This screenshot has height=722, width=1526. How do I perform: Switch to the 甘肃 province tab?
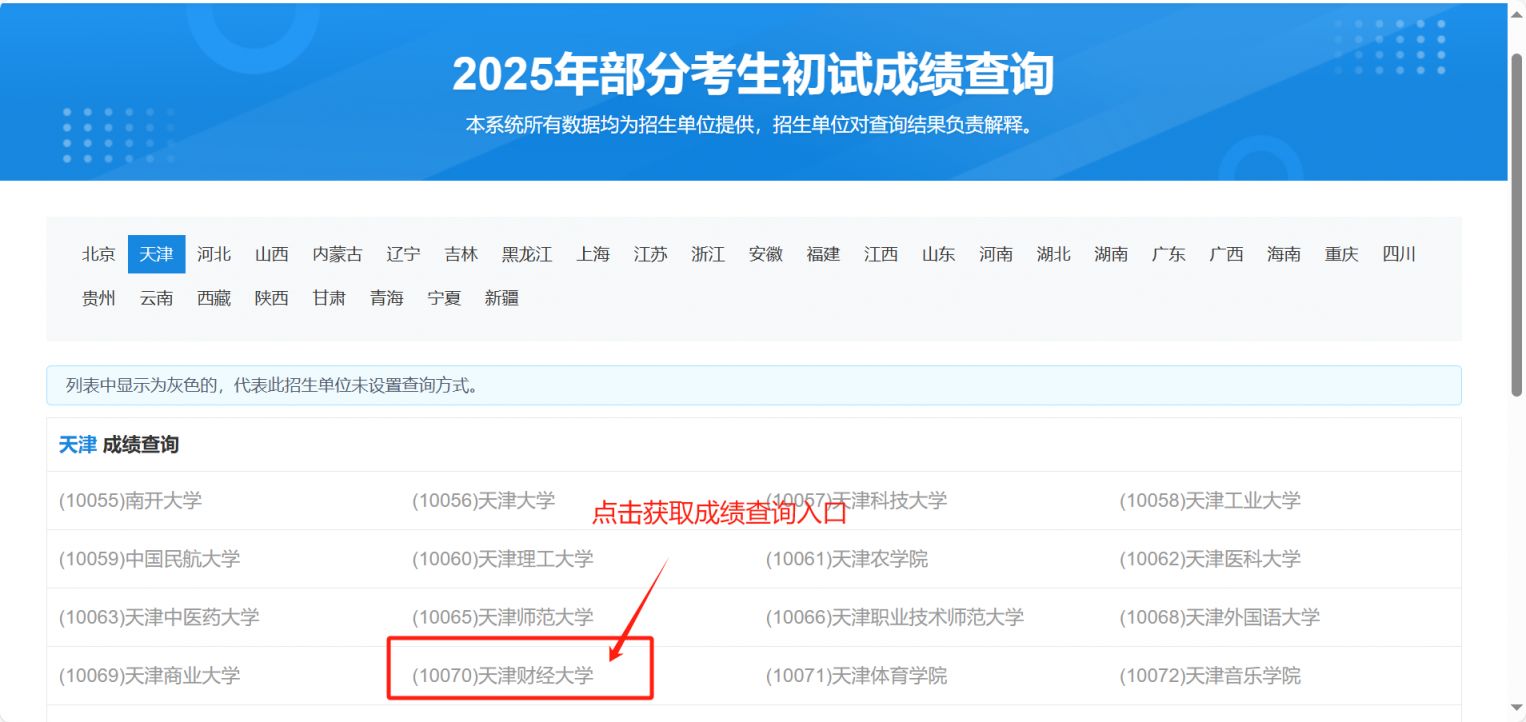pyautogui.click(x=329, y=298)
